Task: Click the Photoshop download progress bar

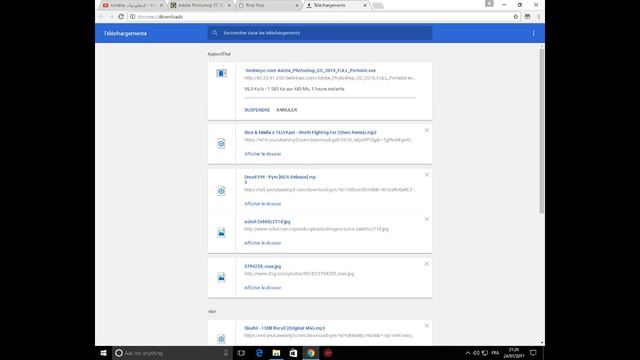Action: [330, 98]
